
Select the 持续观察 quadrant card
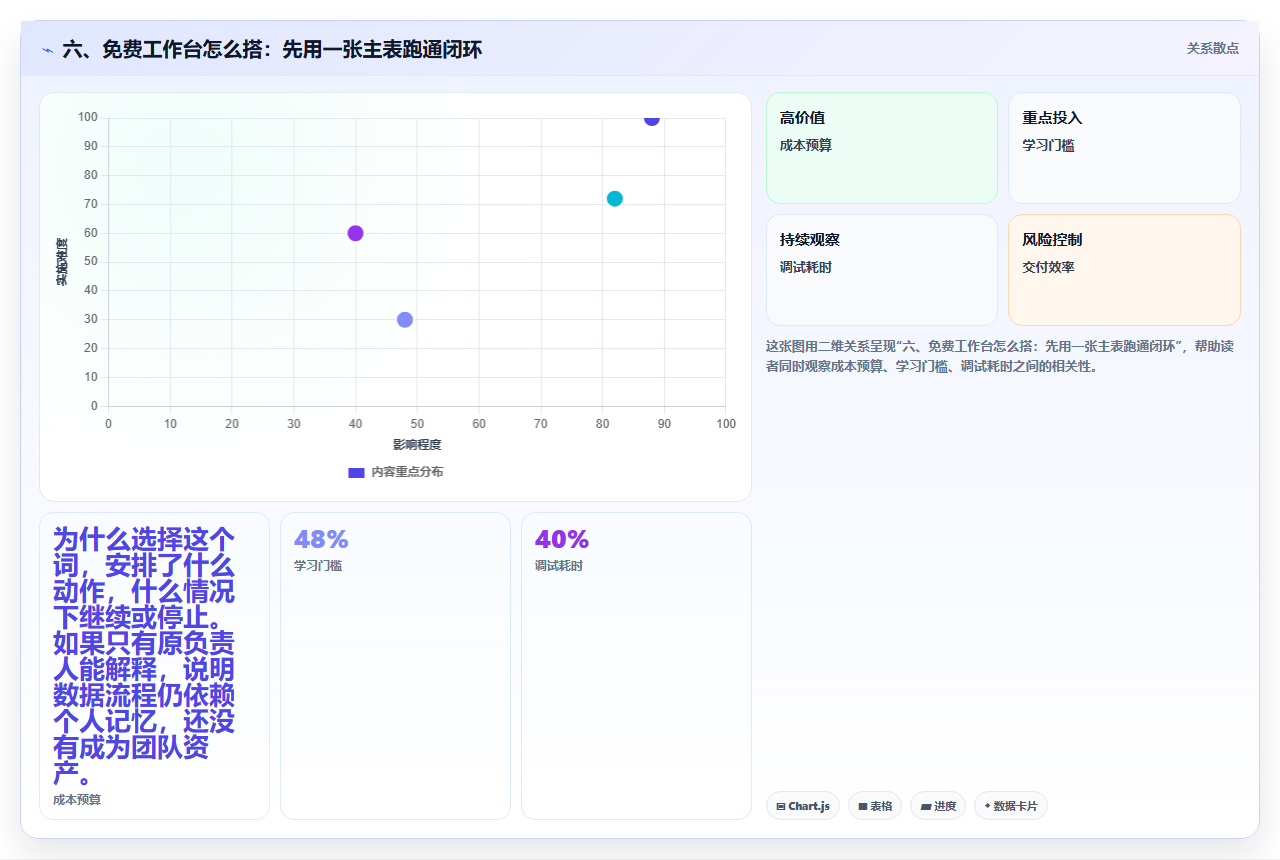coord(882,270)
